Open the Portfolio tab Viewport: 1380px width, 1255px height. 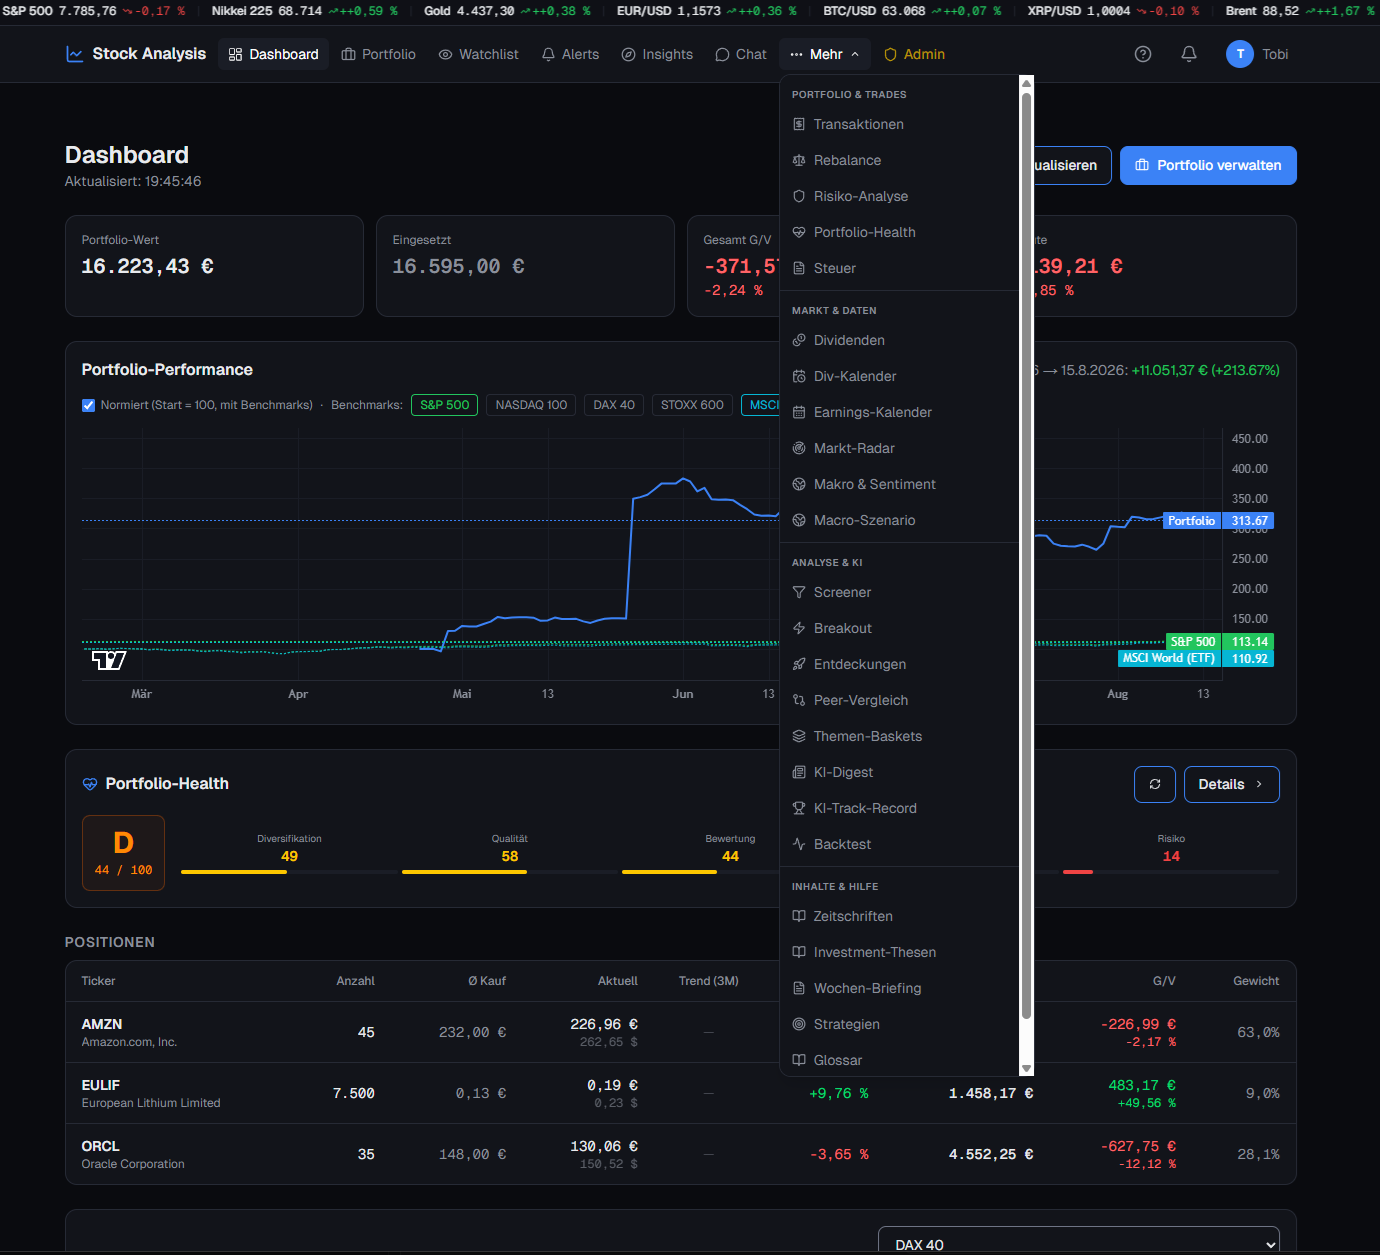click(378, 54)
